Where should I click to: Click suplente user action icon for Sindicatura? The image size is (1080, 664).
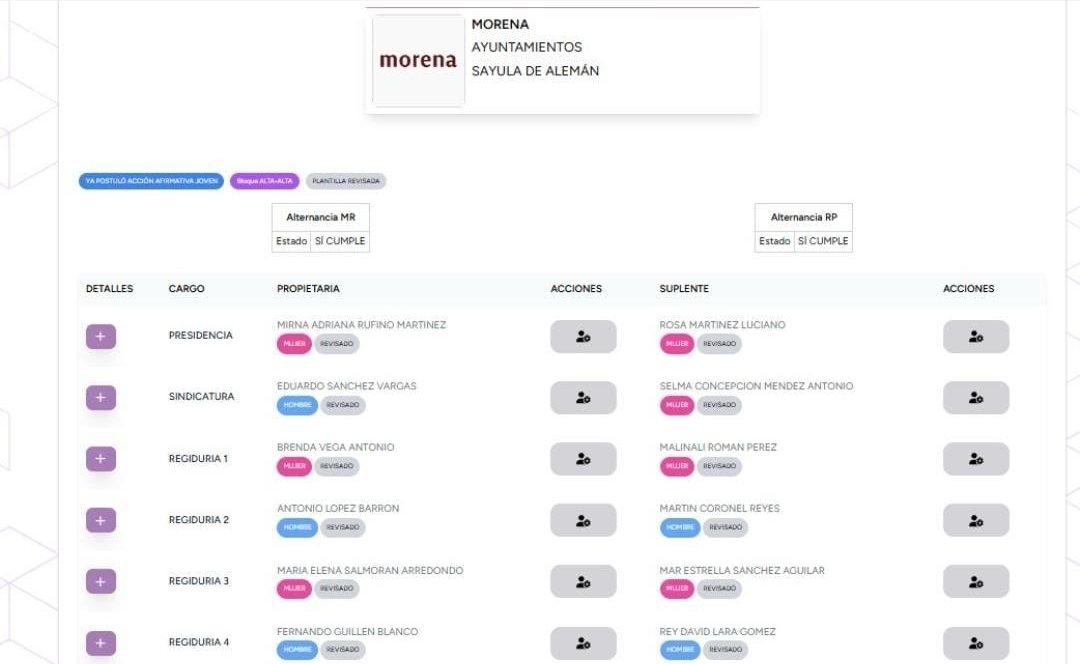point(975,397)
